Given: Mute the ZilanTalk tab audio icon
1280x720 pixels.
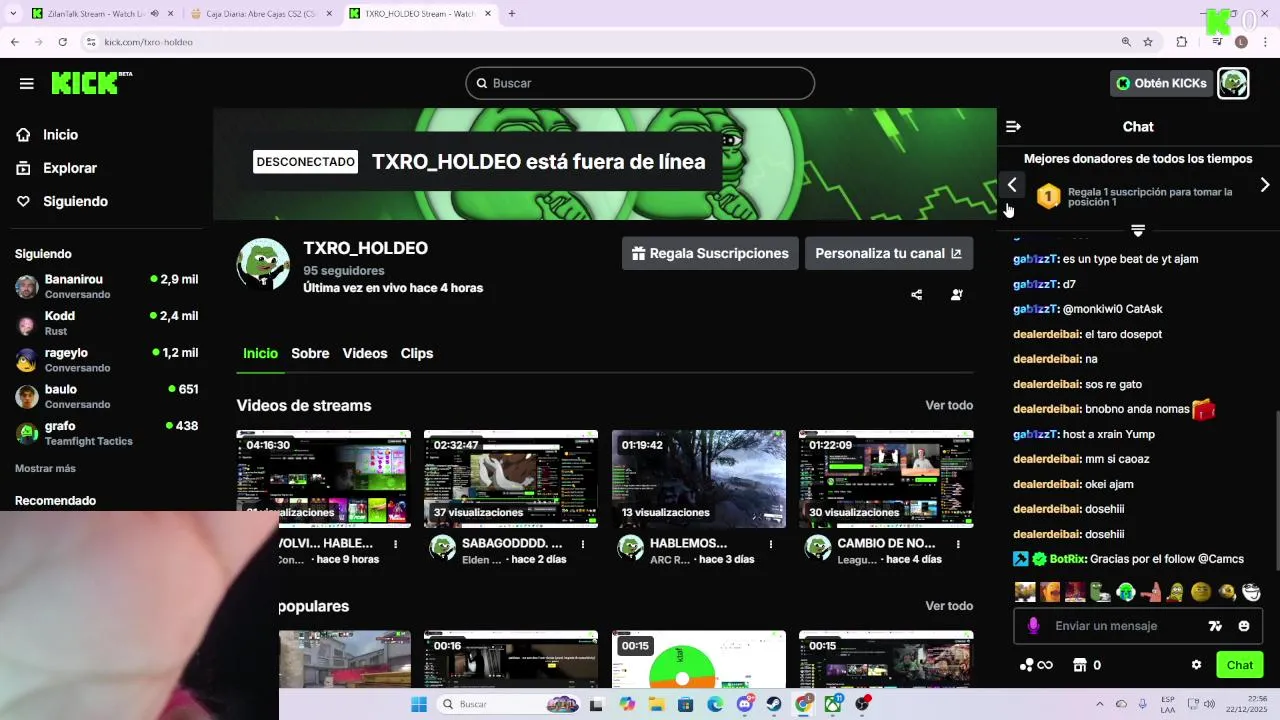Looking at the screenshot, I should (154, 14).
